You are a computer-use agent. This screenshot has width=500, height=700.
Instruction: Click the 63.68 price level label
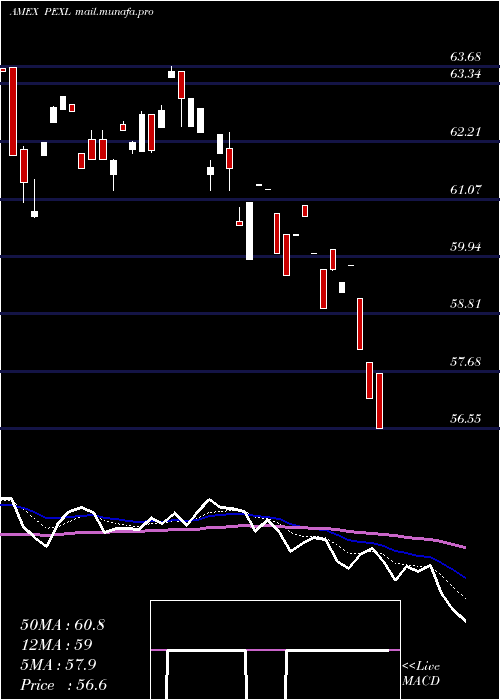pos(466,57)
